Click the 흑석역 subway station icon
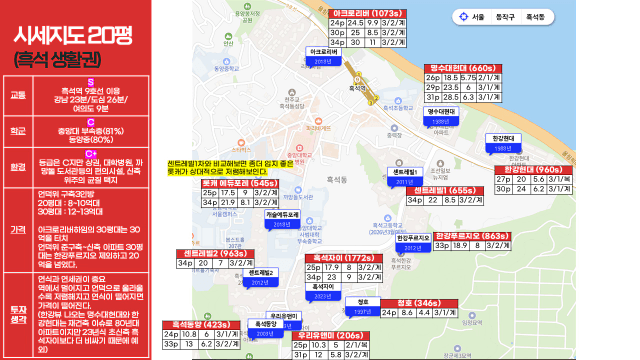This screenshot has width=640, height=360. coord(358,79)
